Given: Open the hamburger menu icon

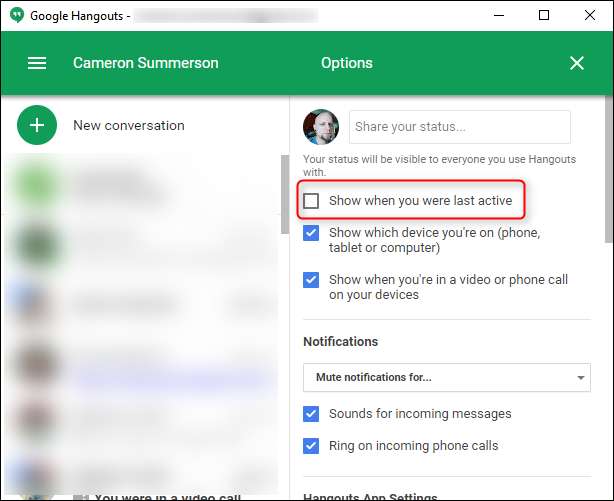Looking at the screenshot, I should 37,63.
